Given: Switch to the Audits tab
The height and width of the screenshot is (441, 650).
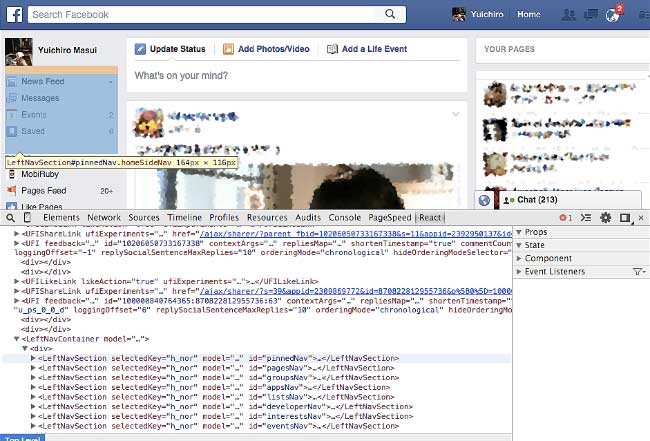Looking at the screenshot, I should tap(308, 218).
